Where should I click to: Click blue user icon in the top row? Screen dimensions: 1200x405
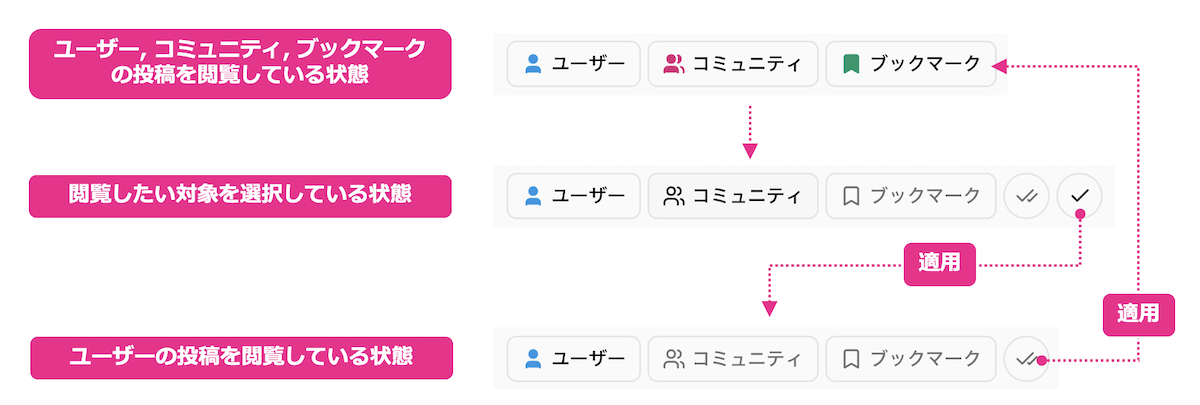coord(533,64)
